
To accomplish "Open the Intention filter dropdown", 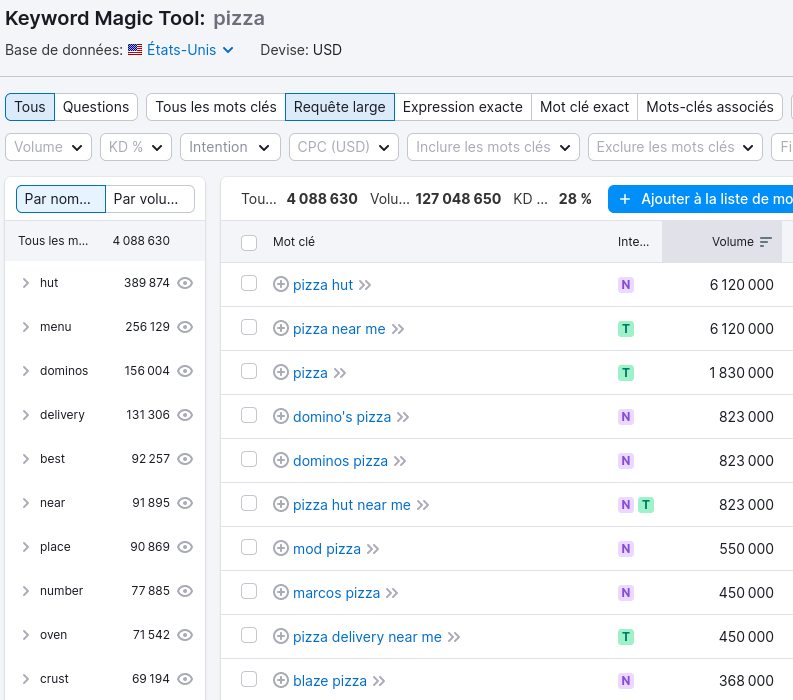I will (x=230, y=147).
